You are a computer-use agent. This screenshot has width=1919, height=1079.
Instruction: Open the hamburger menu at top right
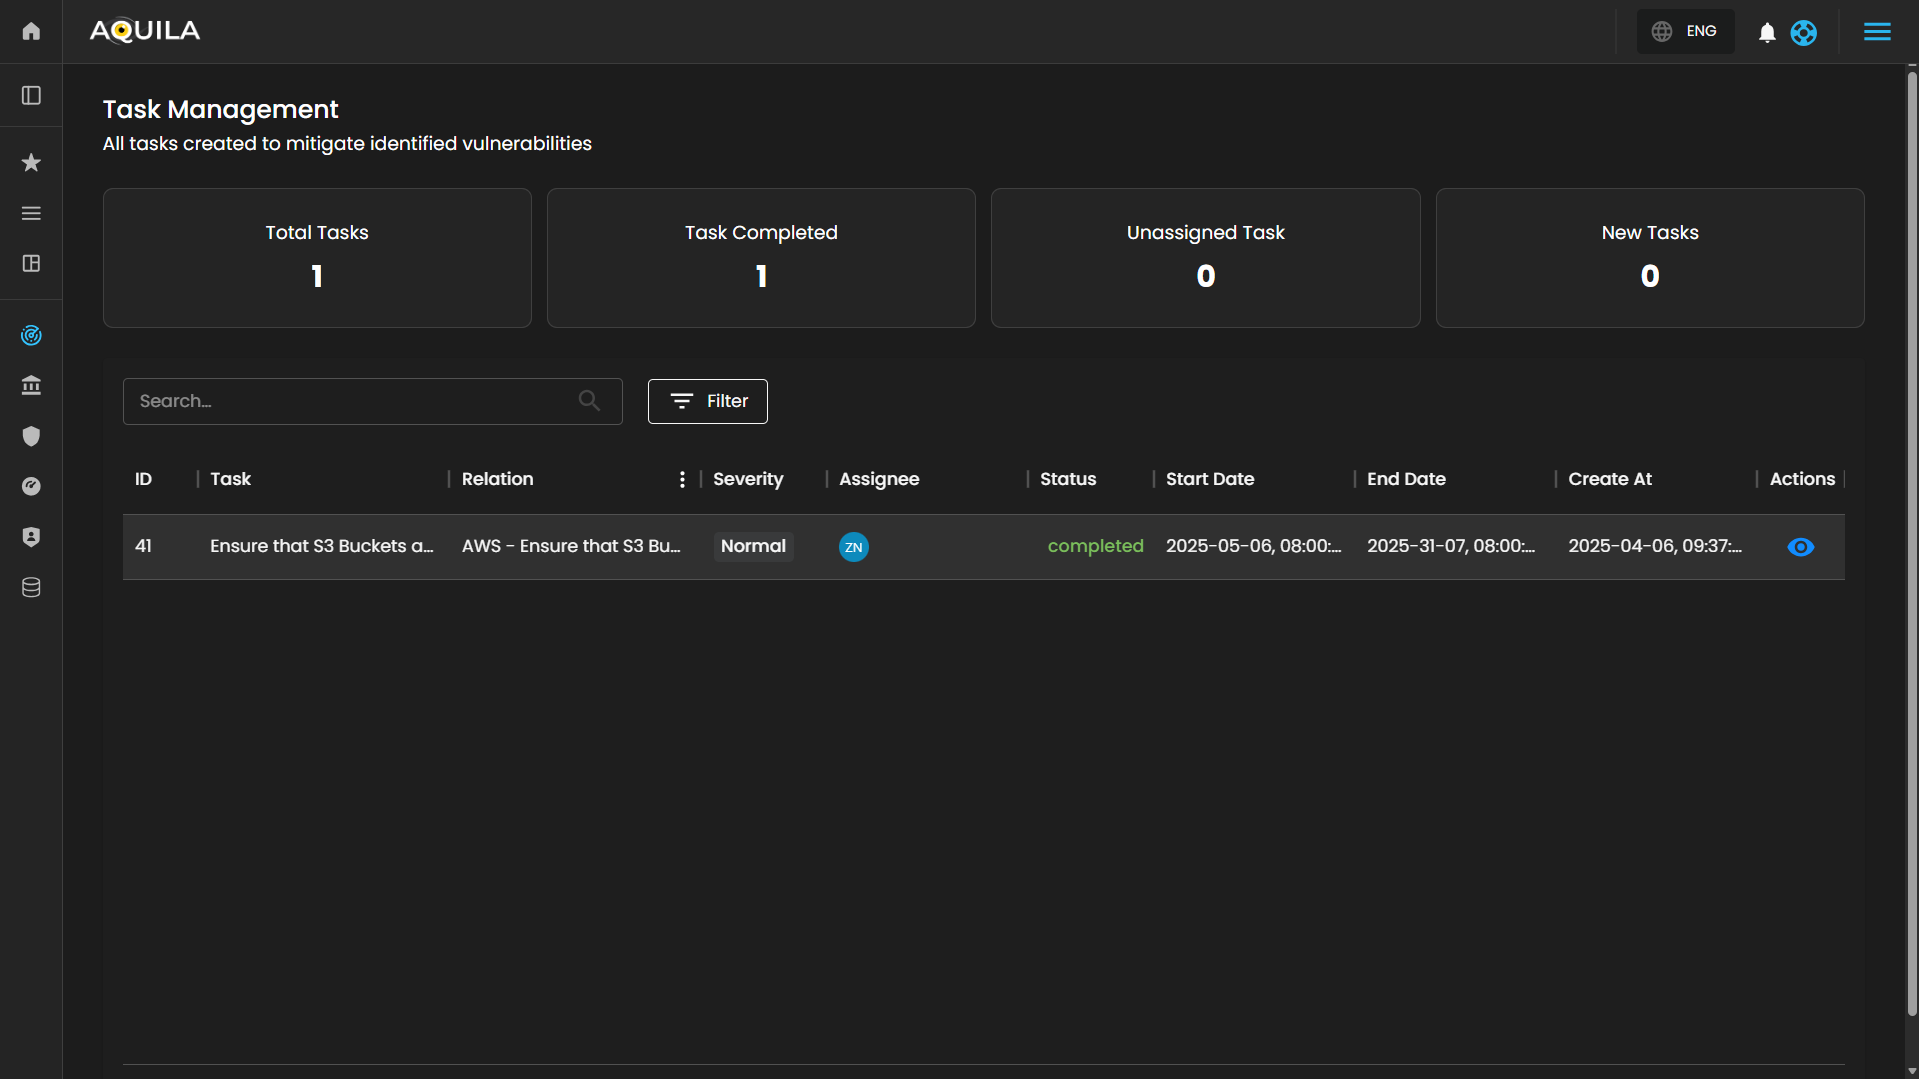pyautogui.click(x=1877, y=31)
